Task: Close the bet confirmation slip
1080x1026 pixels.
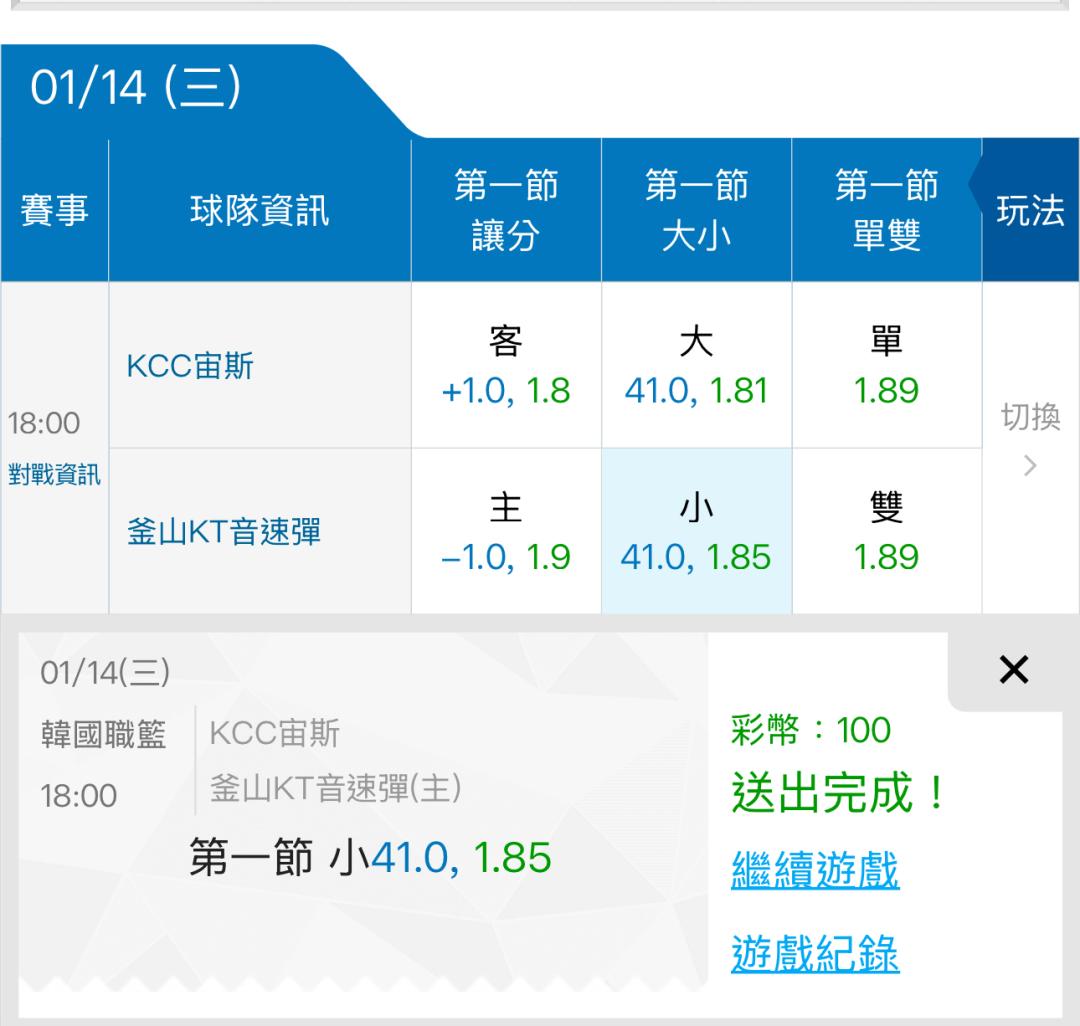Action: tap(1013, 669)
